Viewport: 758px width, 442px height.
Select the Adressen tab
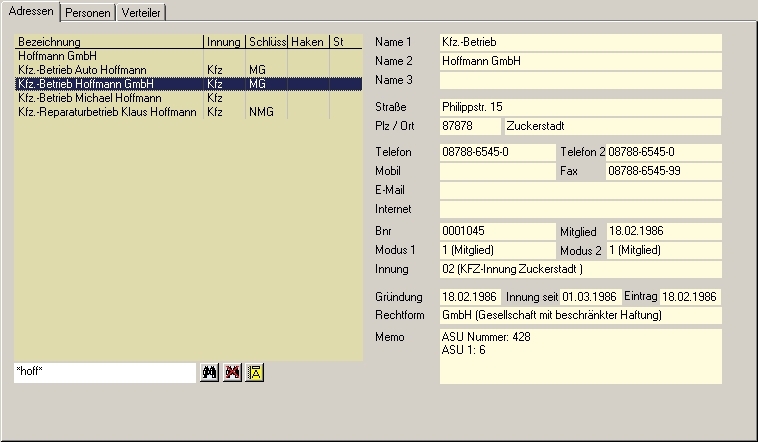click(x=30, y=11)
